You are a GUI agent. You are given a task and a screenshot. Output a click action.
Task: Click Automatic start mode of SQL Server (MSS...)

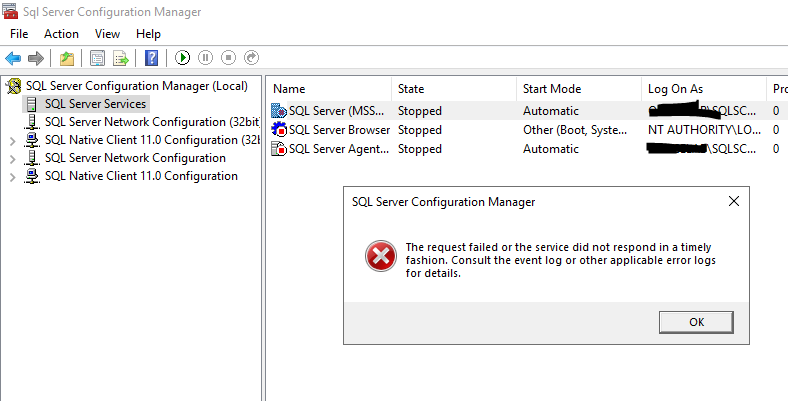pos(551,111)
